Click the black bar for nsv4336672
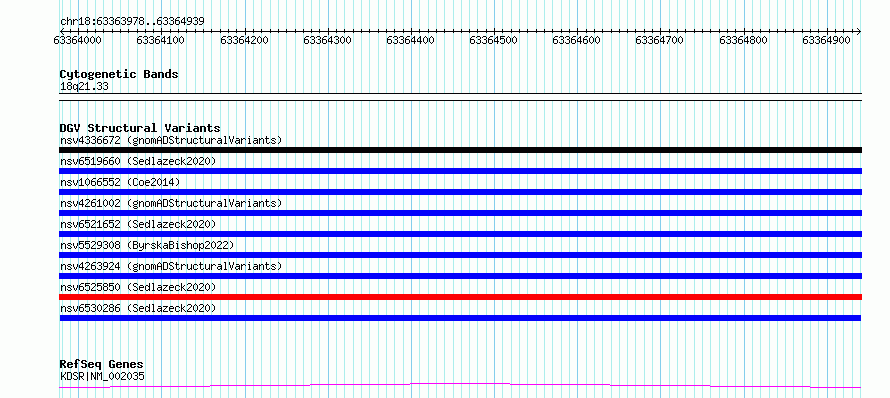This screenshot has height=398, width=890. [460, 150]
